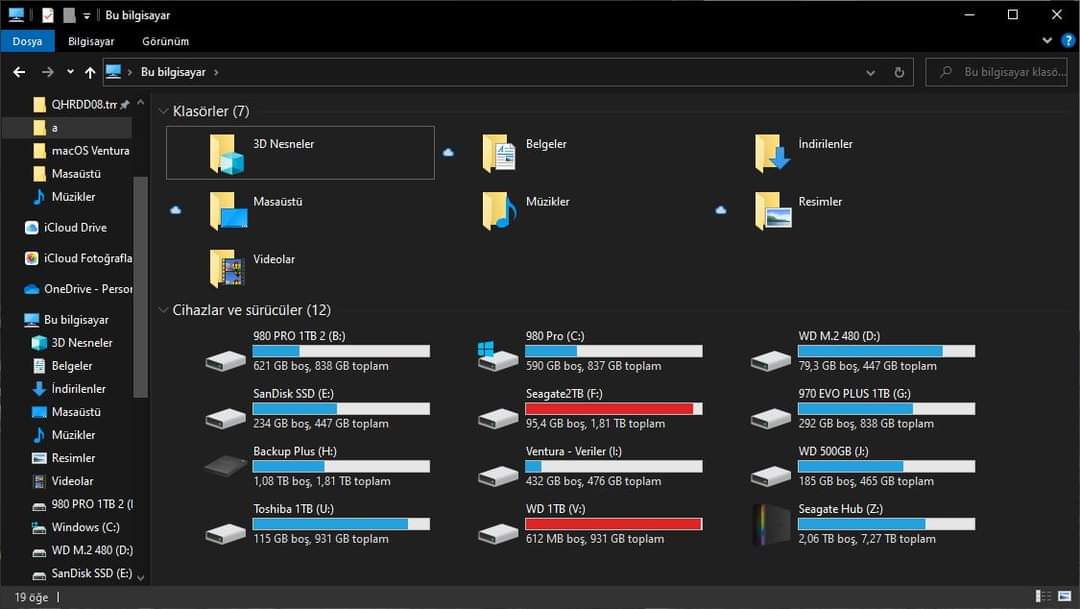
Task: Expand the breadcrumb arrow after Bu bilgisayar
Action: (x=216, y=72)
